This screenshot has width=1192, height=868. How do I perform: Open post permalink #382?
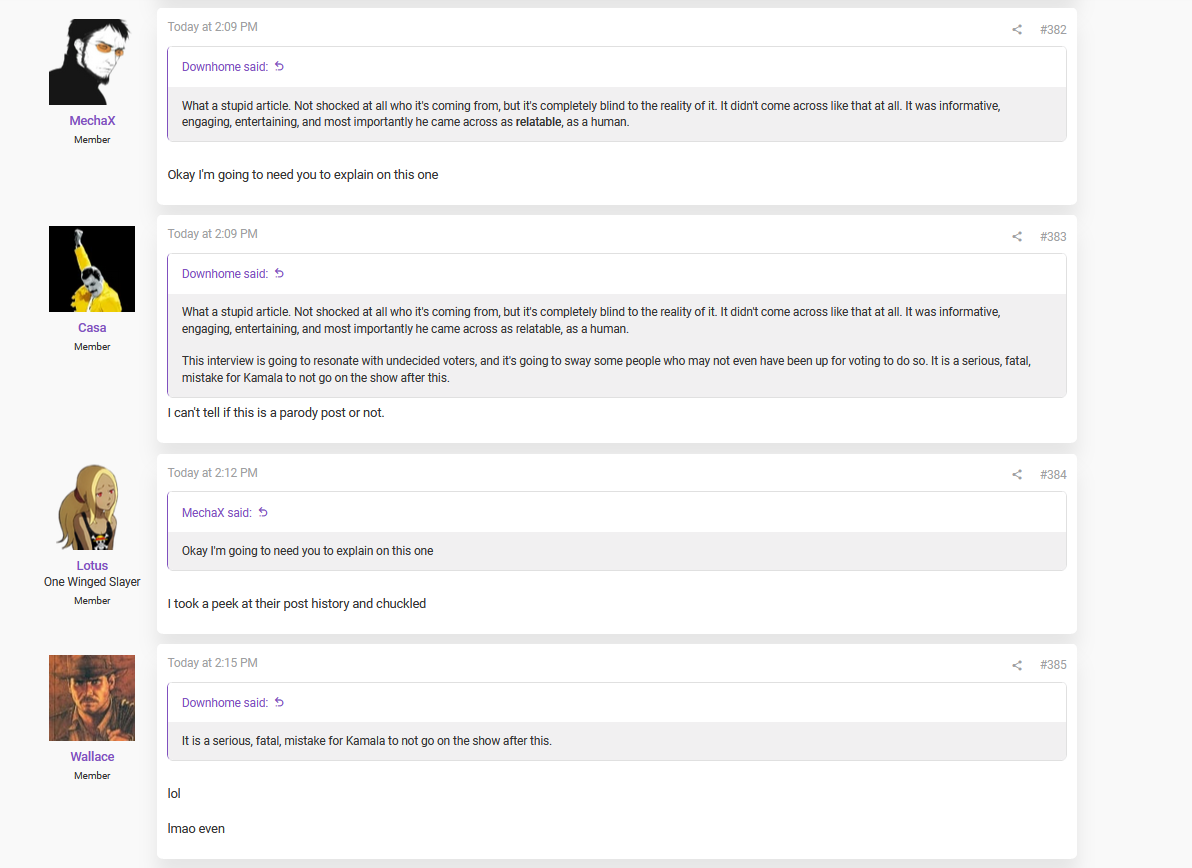pyautogui.click(x=1053, y=30)
